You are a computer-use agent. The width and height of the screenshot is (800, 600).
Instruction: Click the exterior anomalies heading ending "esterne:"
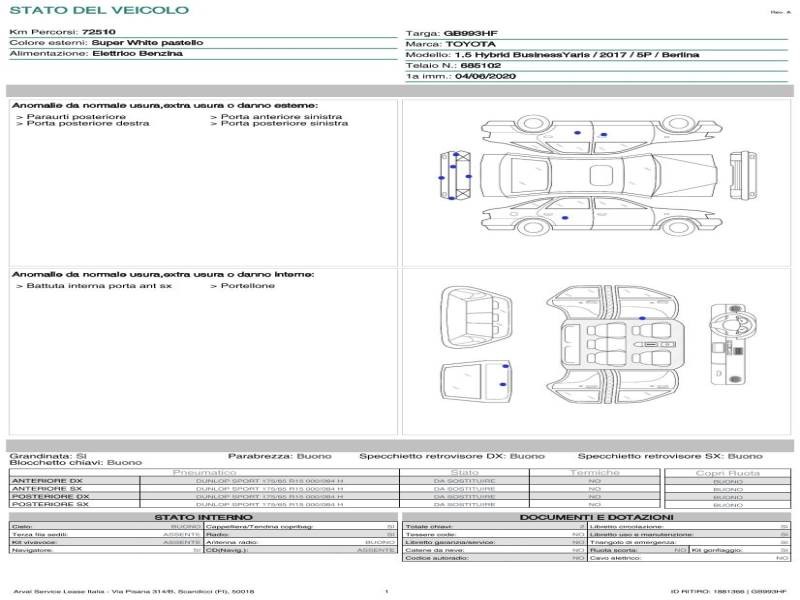(165, 106)
